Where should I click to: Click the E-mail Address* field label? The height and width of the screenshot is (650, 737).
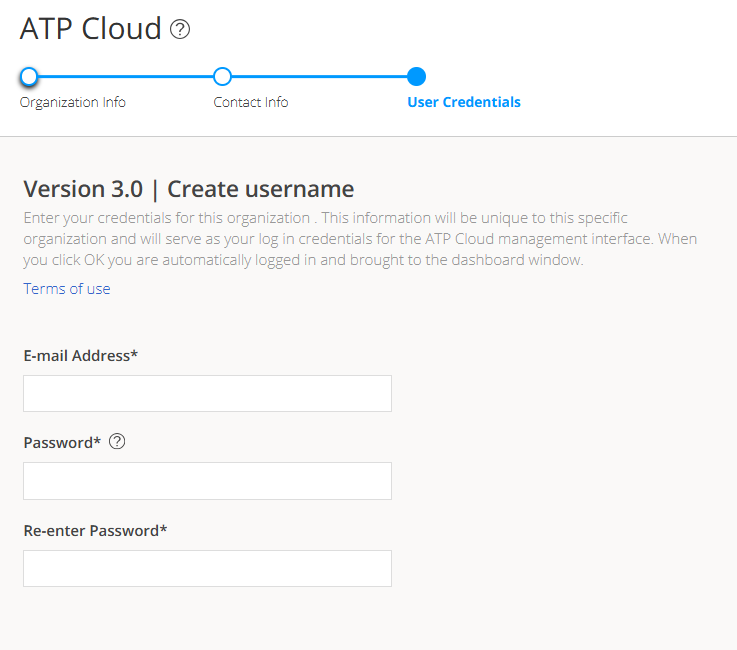coord(80,356)
